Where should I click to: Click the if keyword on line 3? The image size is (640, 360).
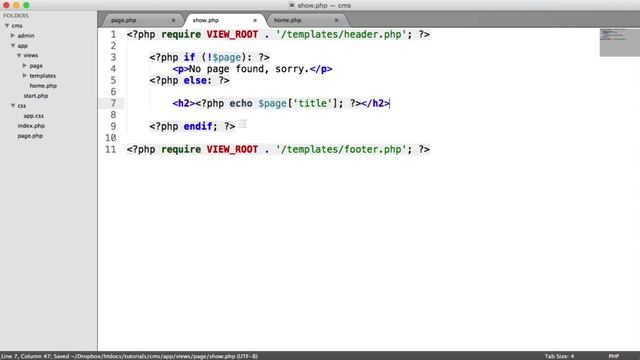click(189, 58)
